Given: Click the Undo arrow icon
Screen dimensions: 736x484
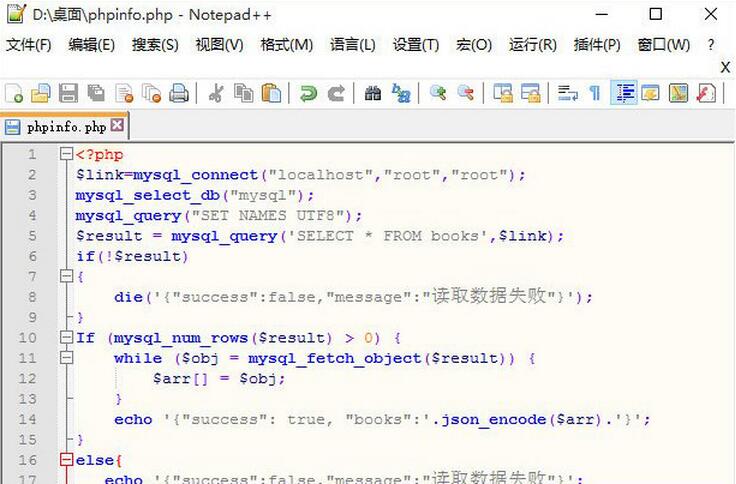Looking at the screenshot, I should pos(309,93).
